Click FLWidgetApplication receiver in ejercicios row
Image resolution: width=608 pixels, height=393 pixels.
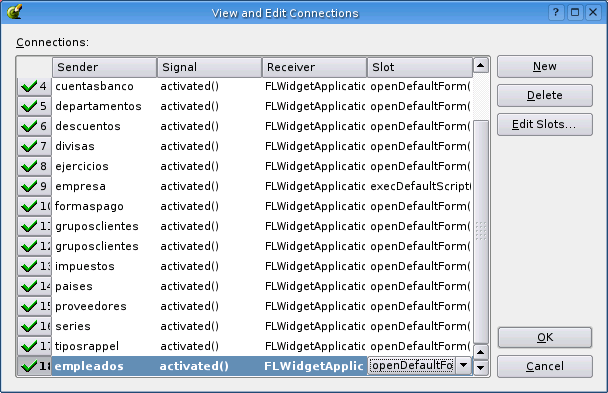click(x=315, y=166)
